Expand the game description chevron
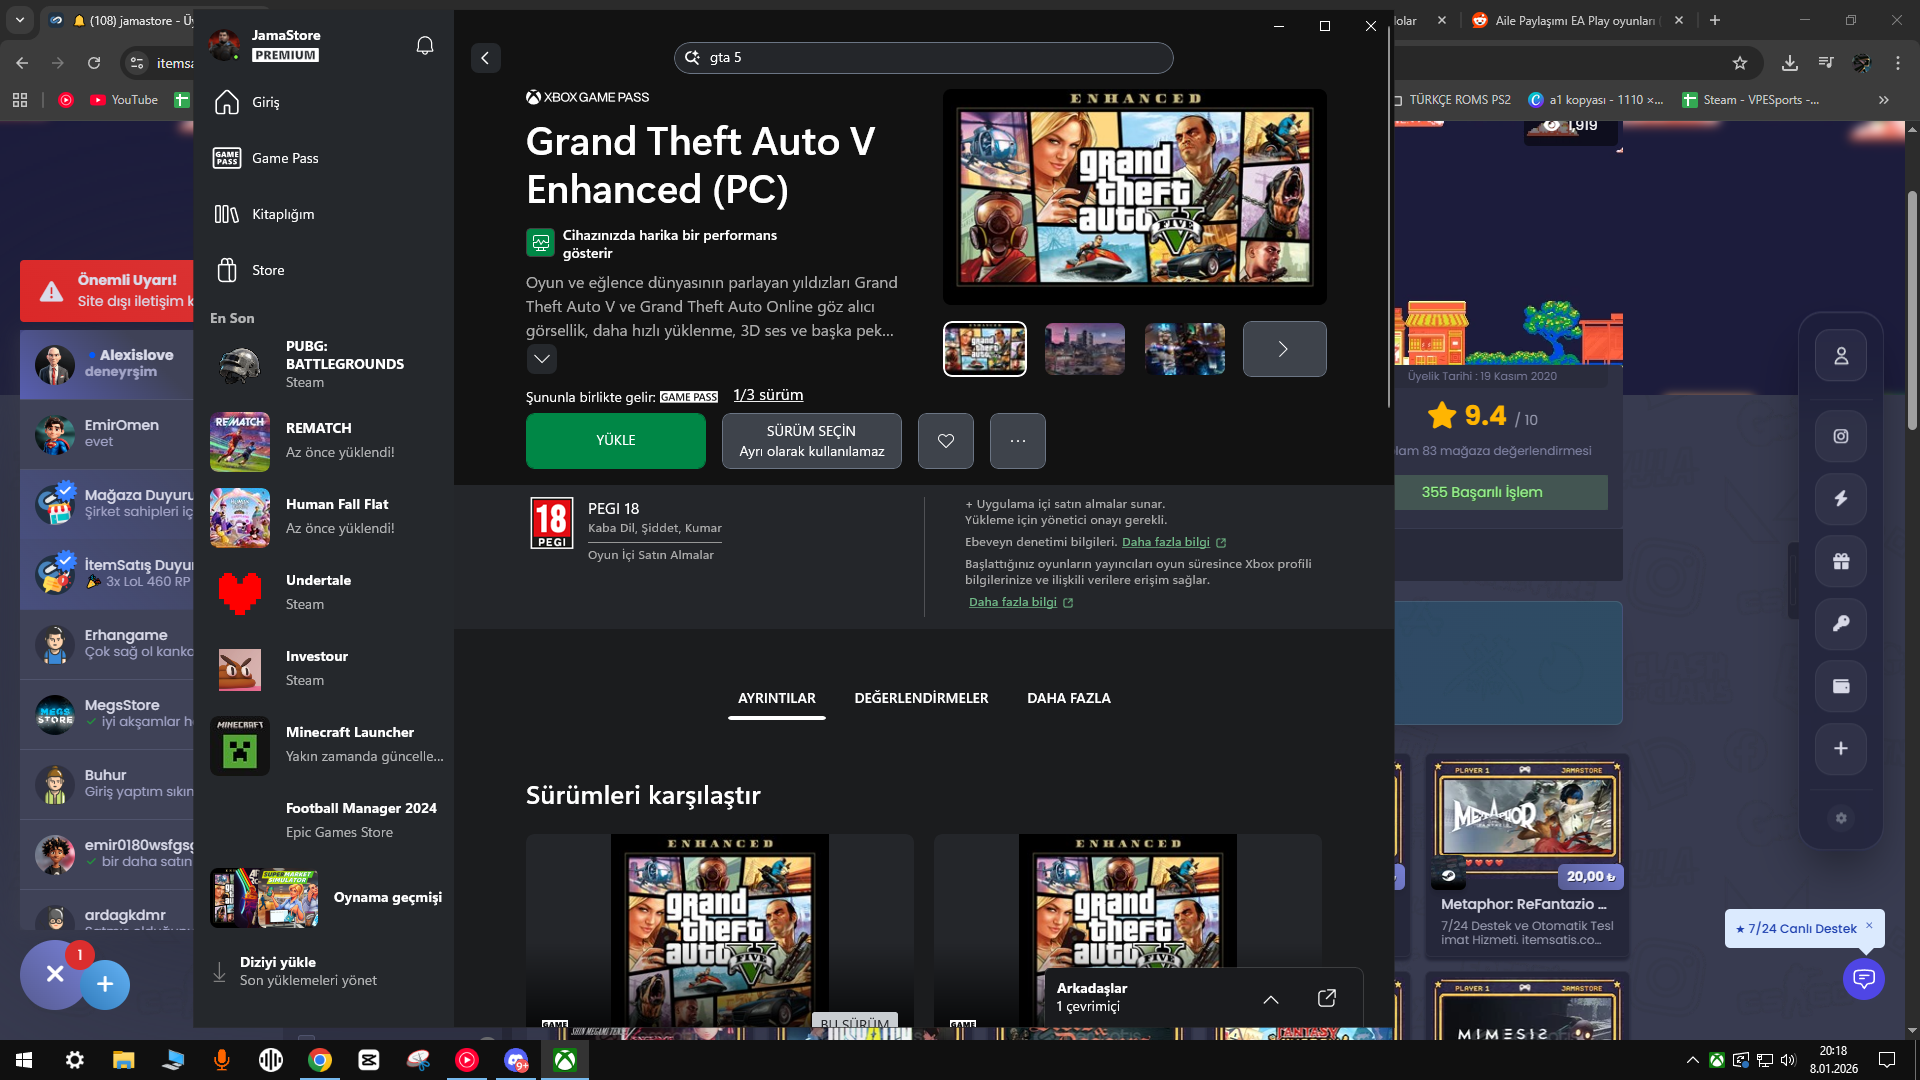The image size is (1920, 1080). coord(542,359)
